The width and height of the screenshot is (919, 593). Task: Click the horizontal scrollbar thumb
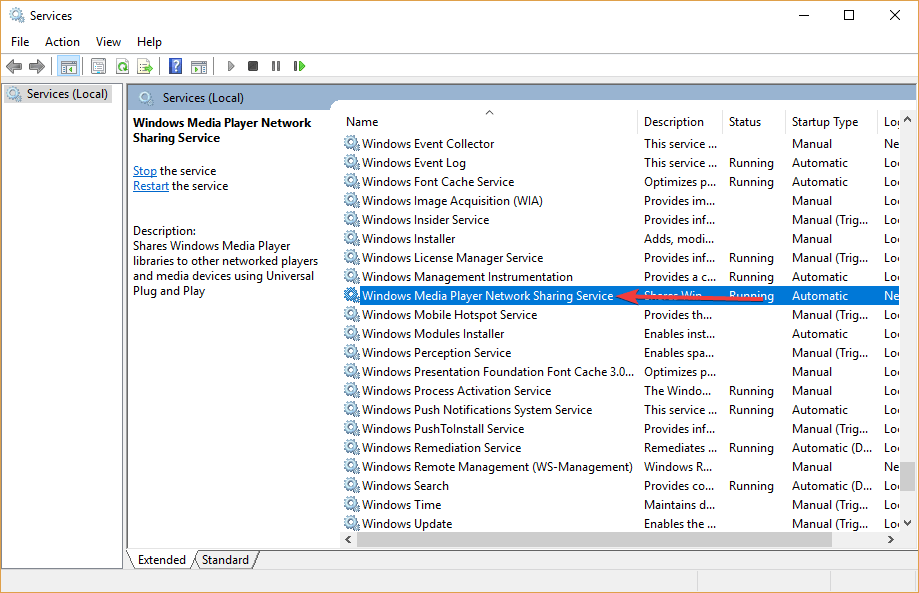[594, 539]
